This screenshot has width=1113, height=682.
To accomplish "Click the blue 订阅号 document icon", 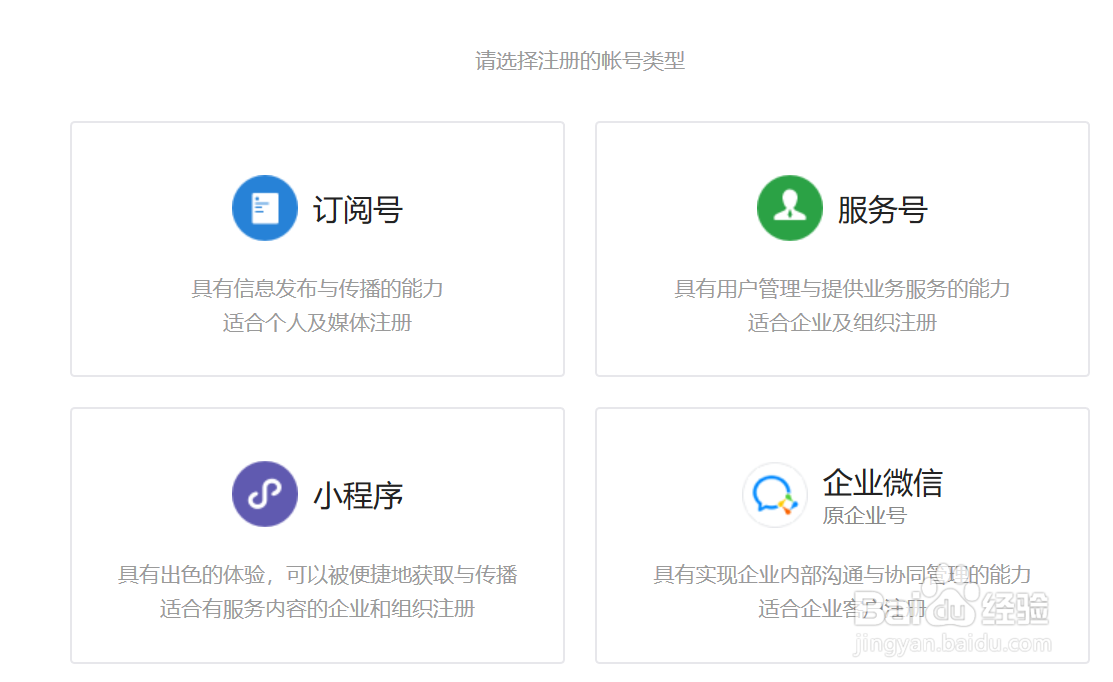I will [265, 208].
